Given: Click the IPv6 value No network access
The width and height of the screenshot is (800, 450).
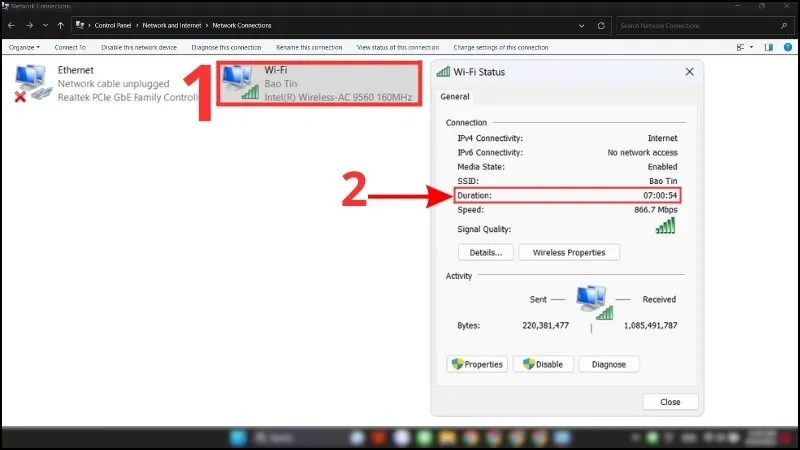Looking at the screenshot, I should (642, 153).
